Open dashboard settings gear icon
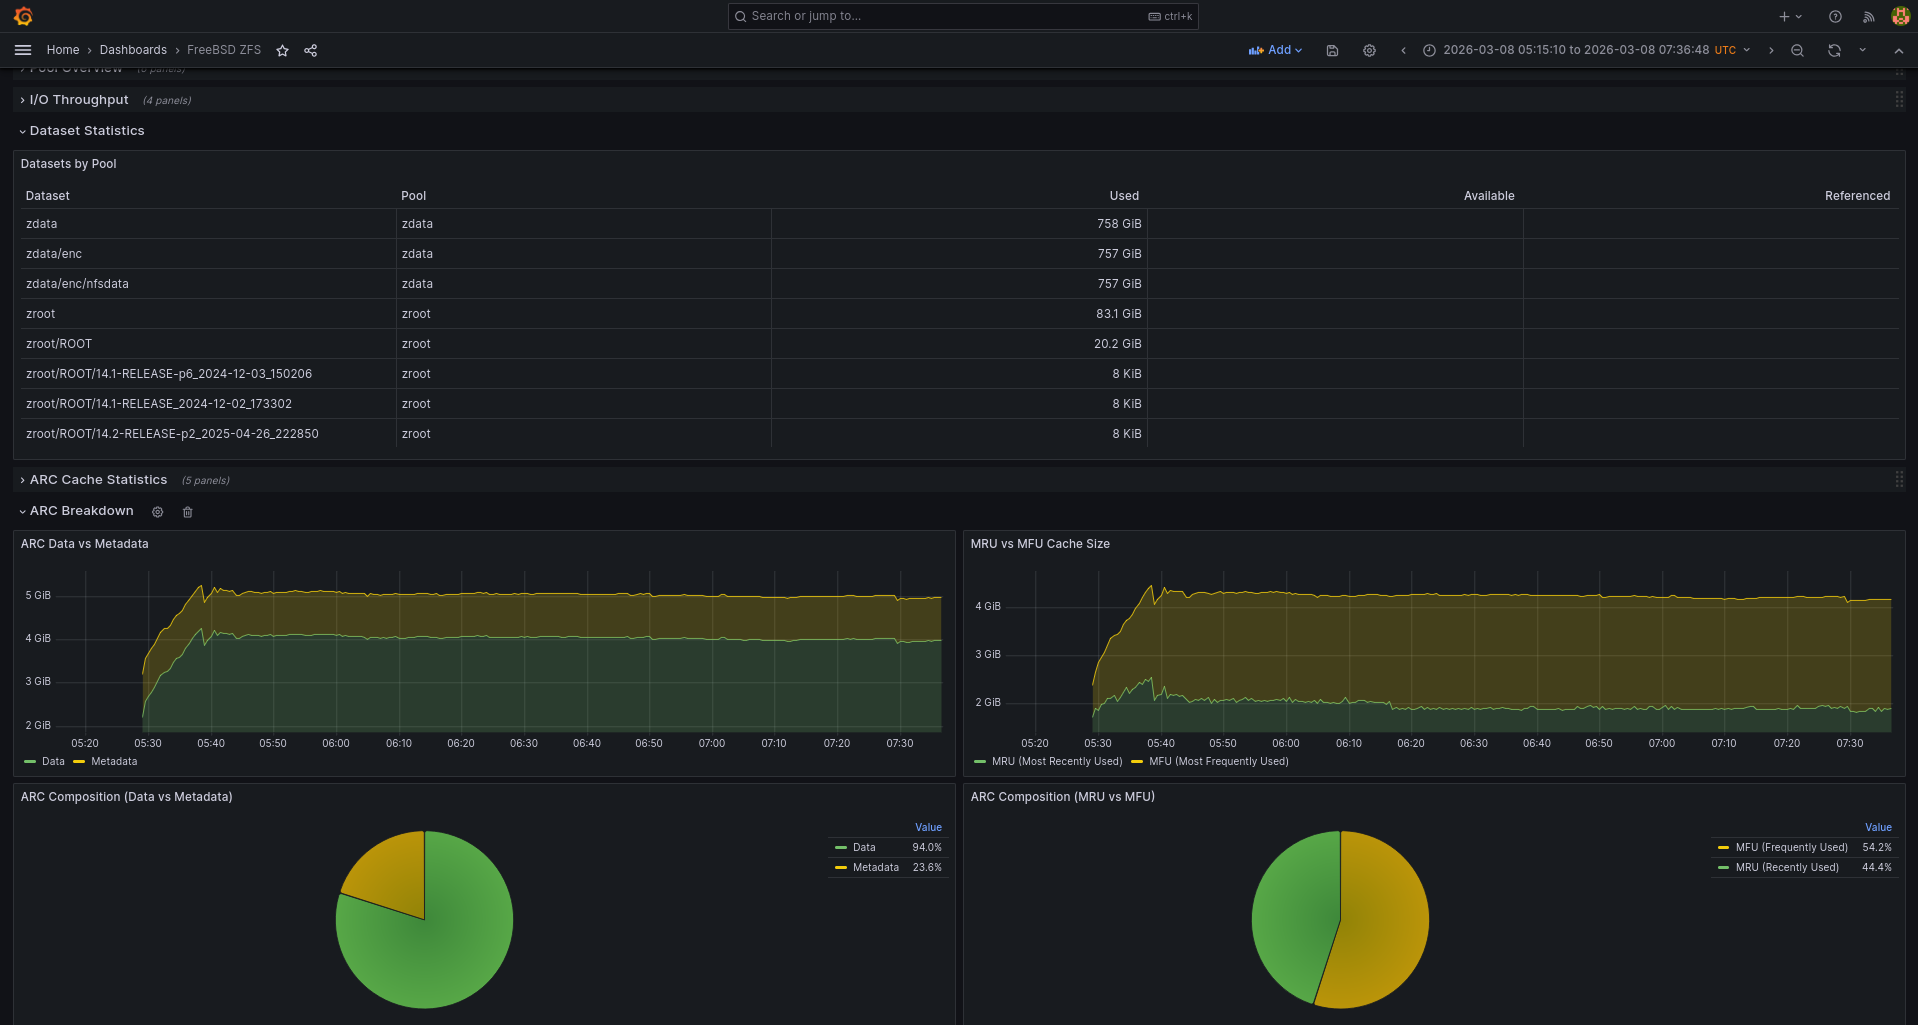 click(x=1369, y=51)
